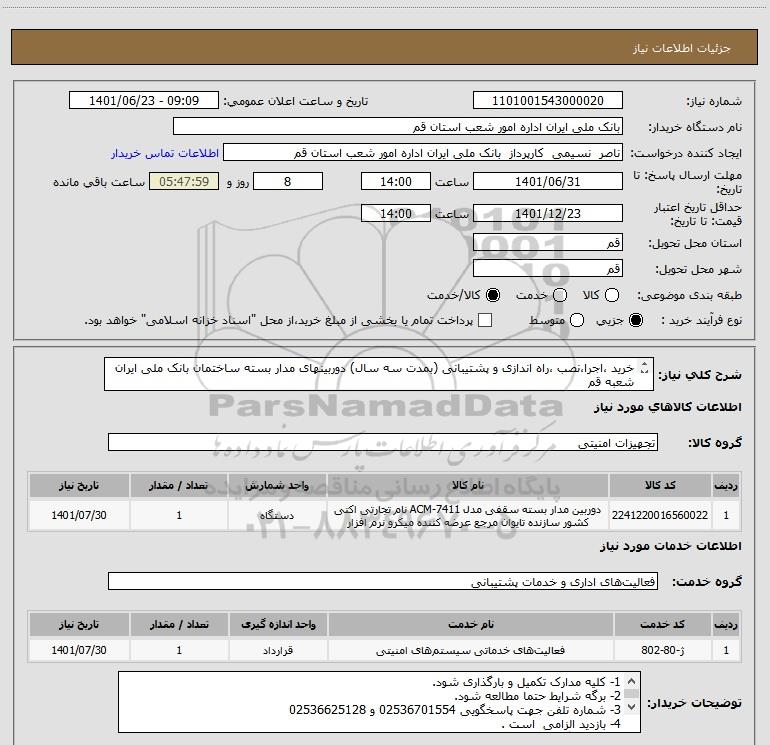Click note line بازدید الزامی است

pyautogui.click(x=561, y=724)
